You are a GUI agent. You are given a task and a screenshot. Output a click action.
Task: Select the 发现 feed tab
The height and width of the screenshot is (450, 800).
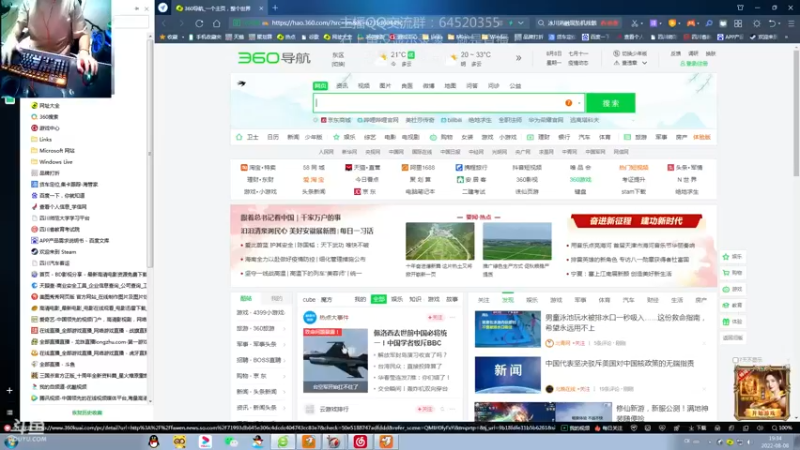pyautogui.click(x=508, y=300)
